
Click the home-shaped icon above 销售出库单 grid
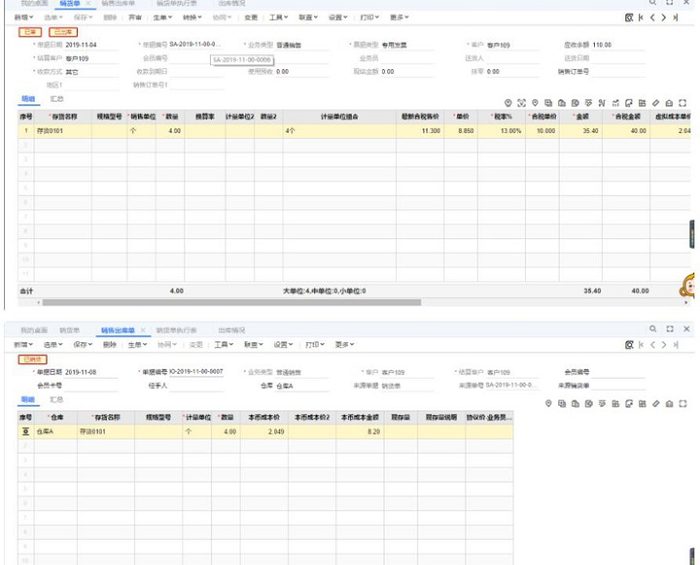point(669,403)
